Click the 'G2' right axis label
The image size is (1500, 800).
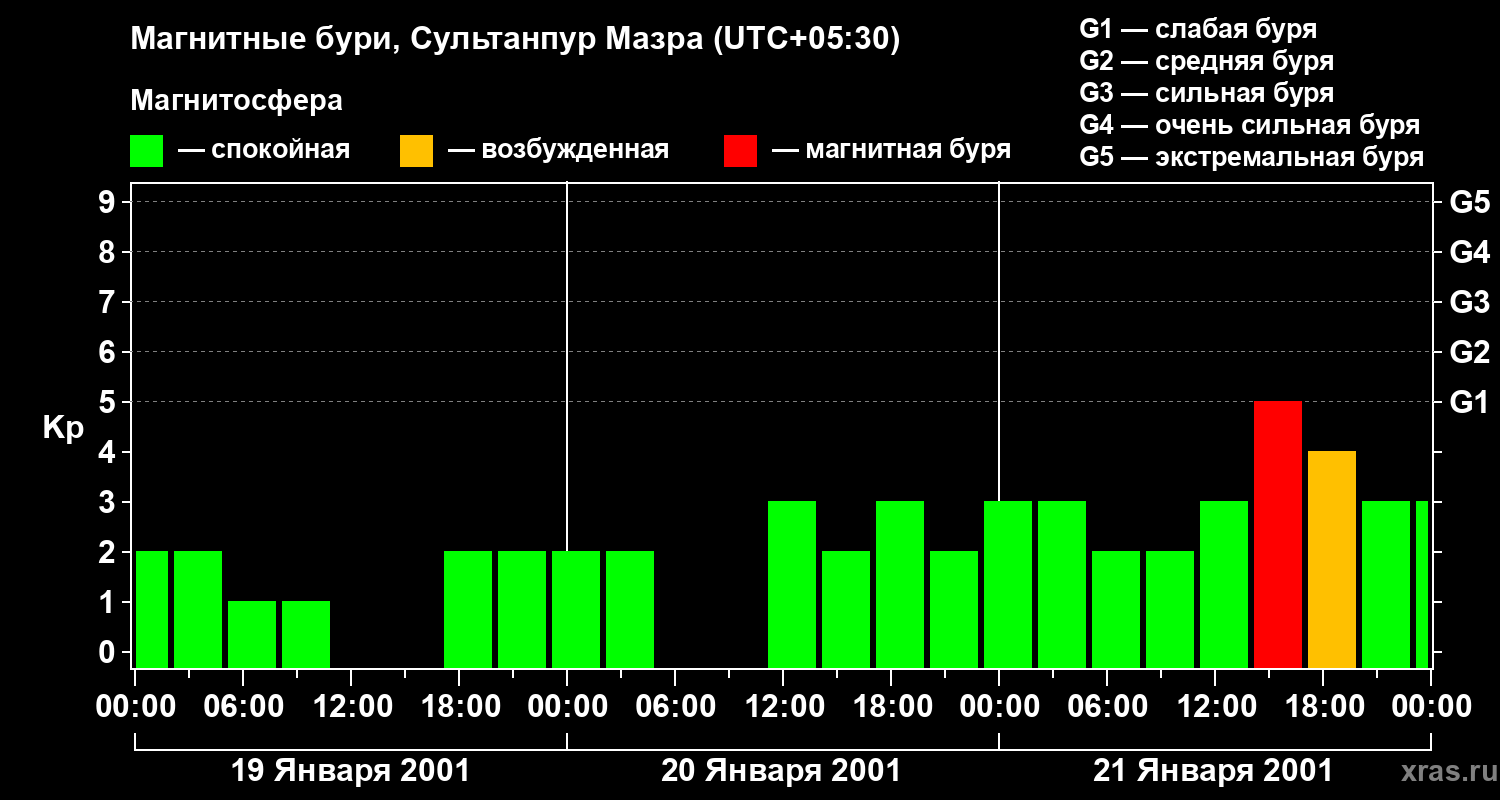[1469, 353]
